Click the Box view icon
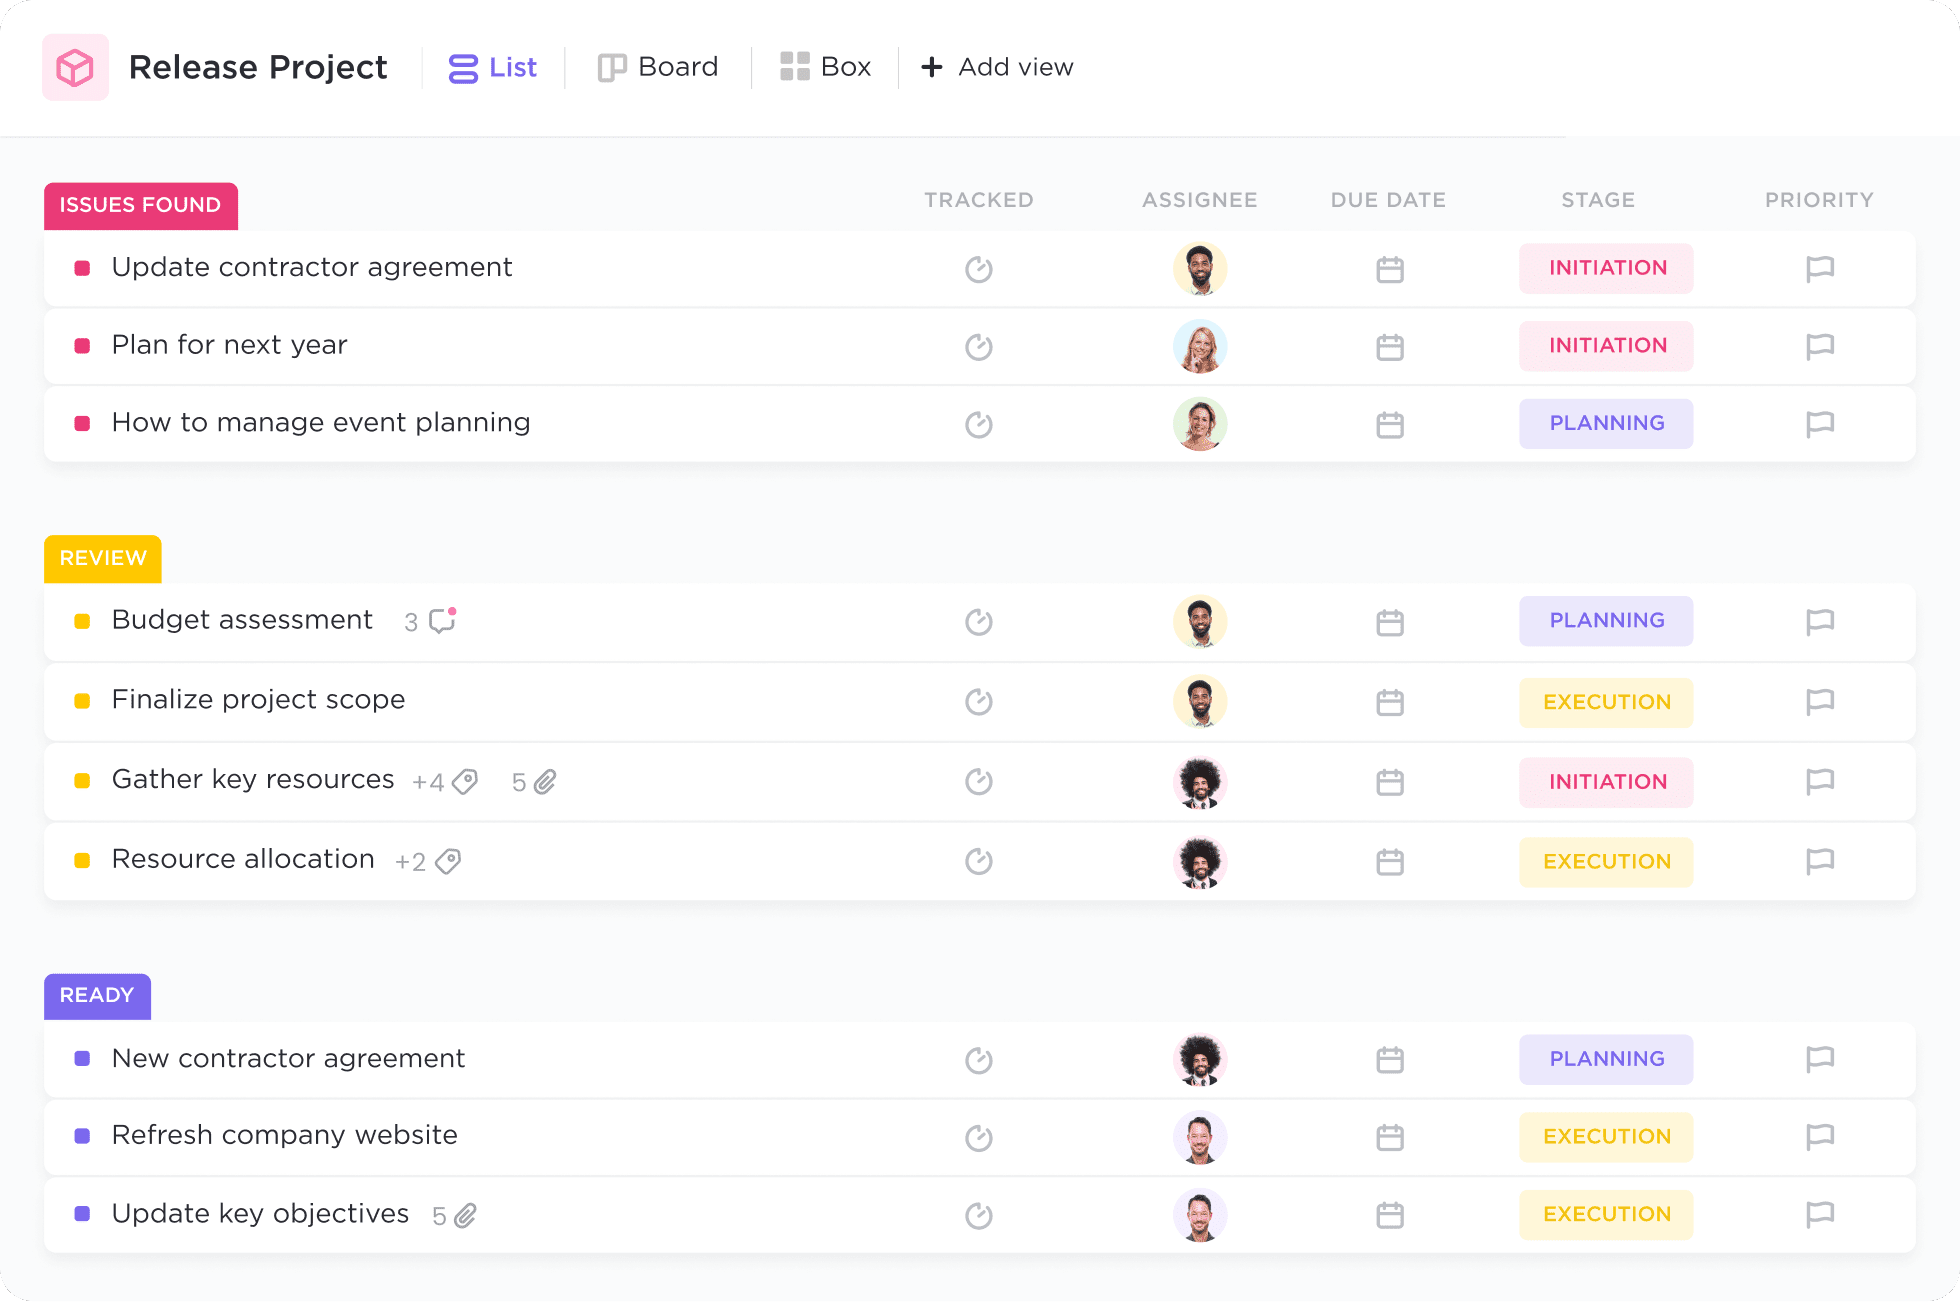Viewport: 1960px width, 1302px height. click(x=793, y=67)
